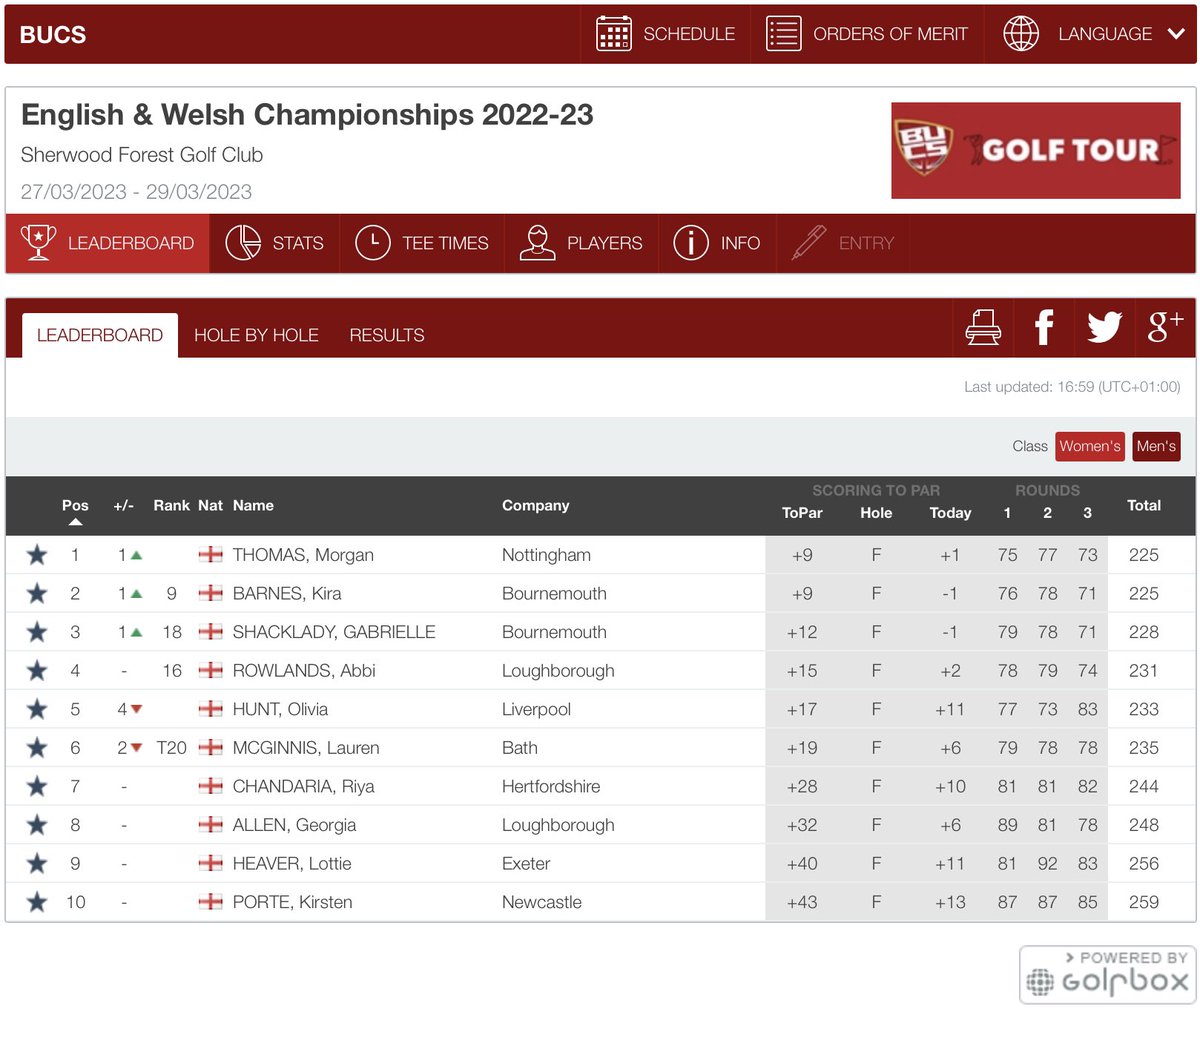Viewport: 1200px width, 1058px height.
Task: Switch to the Hole by Hole tab
Action: pos(256,335)
